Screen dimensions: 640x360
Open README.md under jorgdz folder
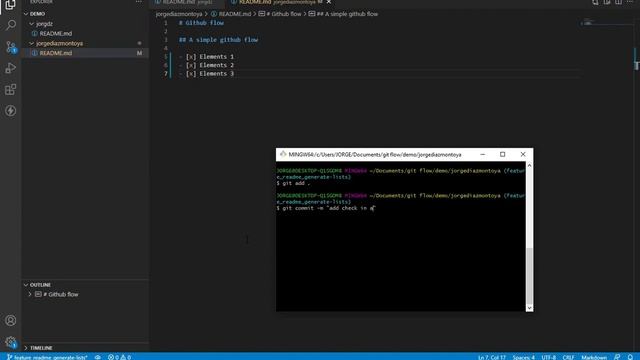point(85,33)
